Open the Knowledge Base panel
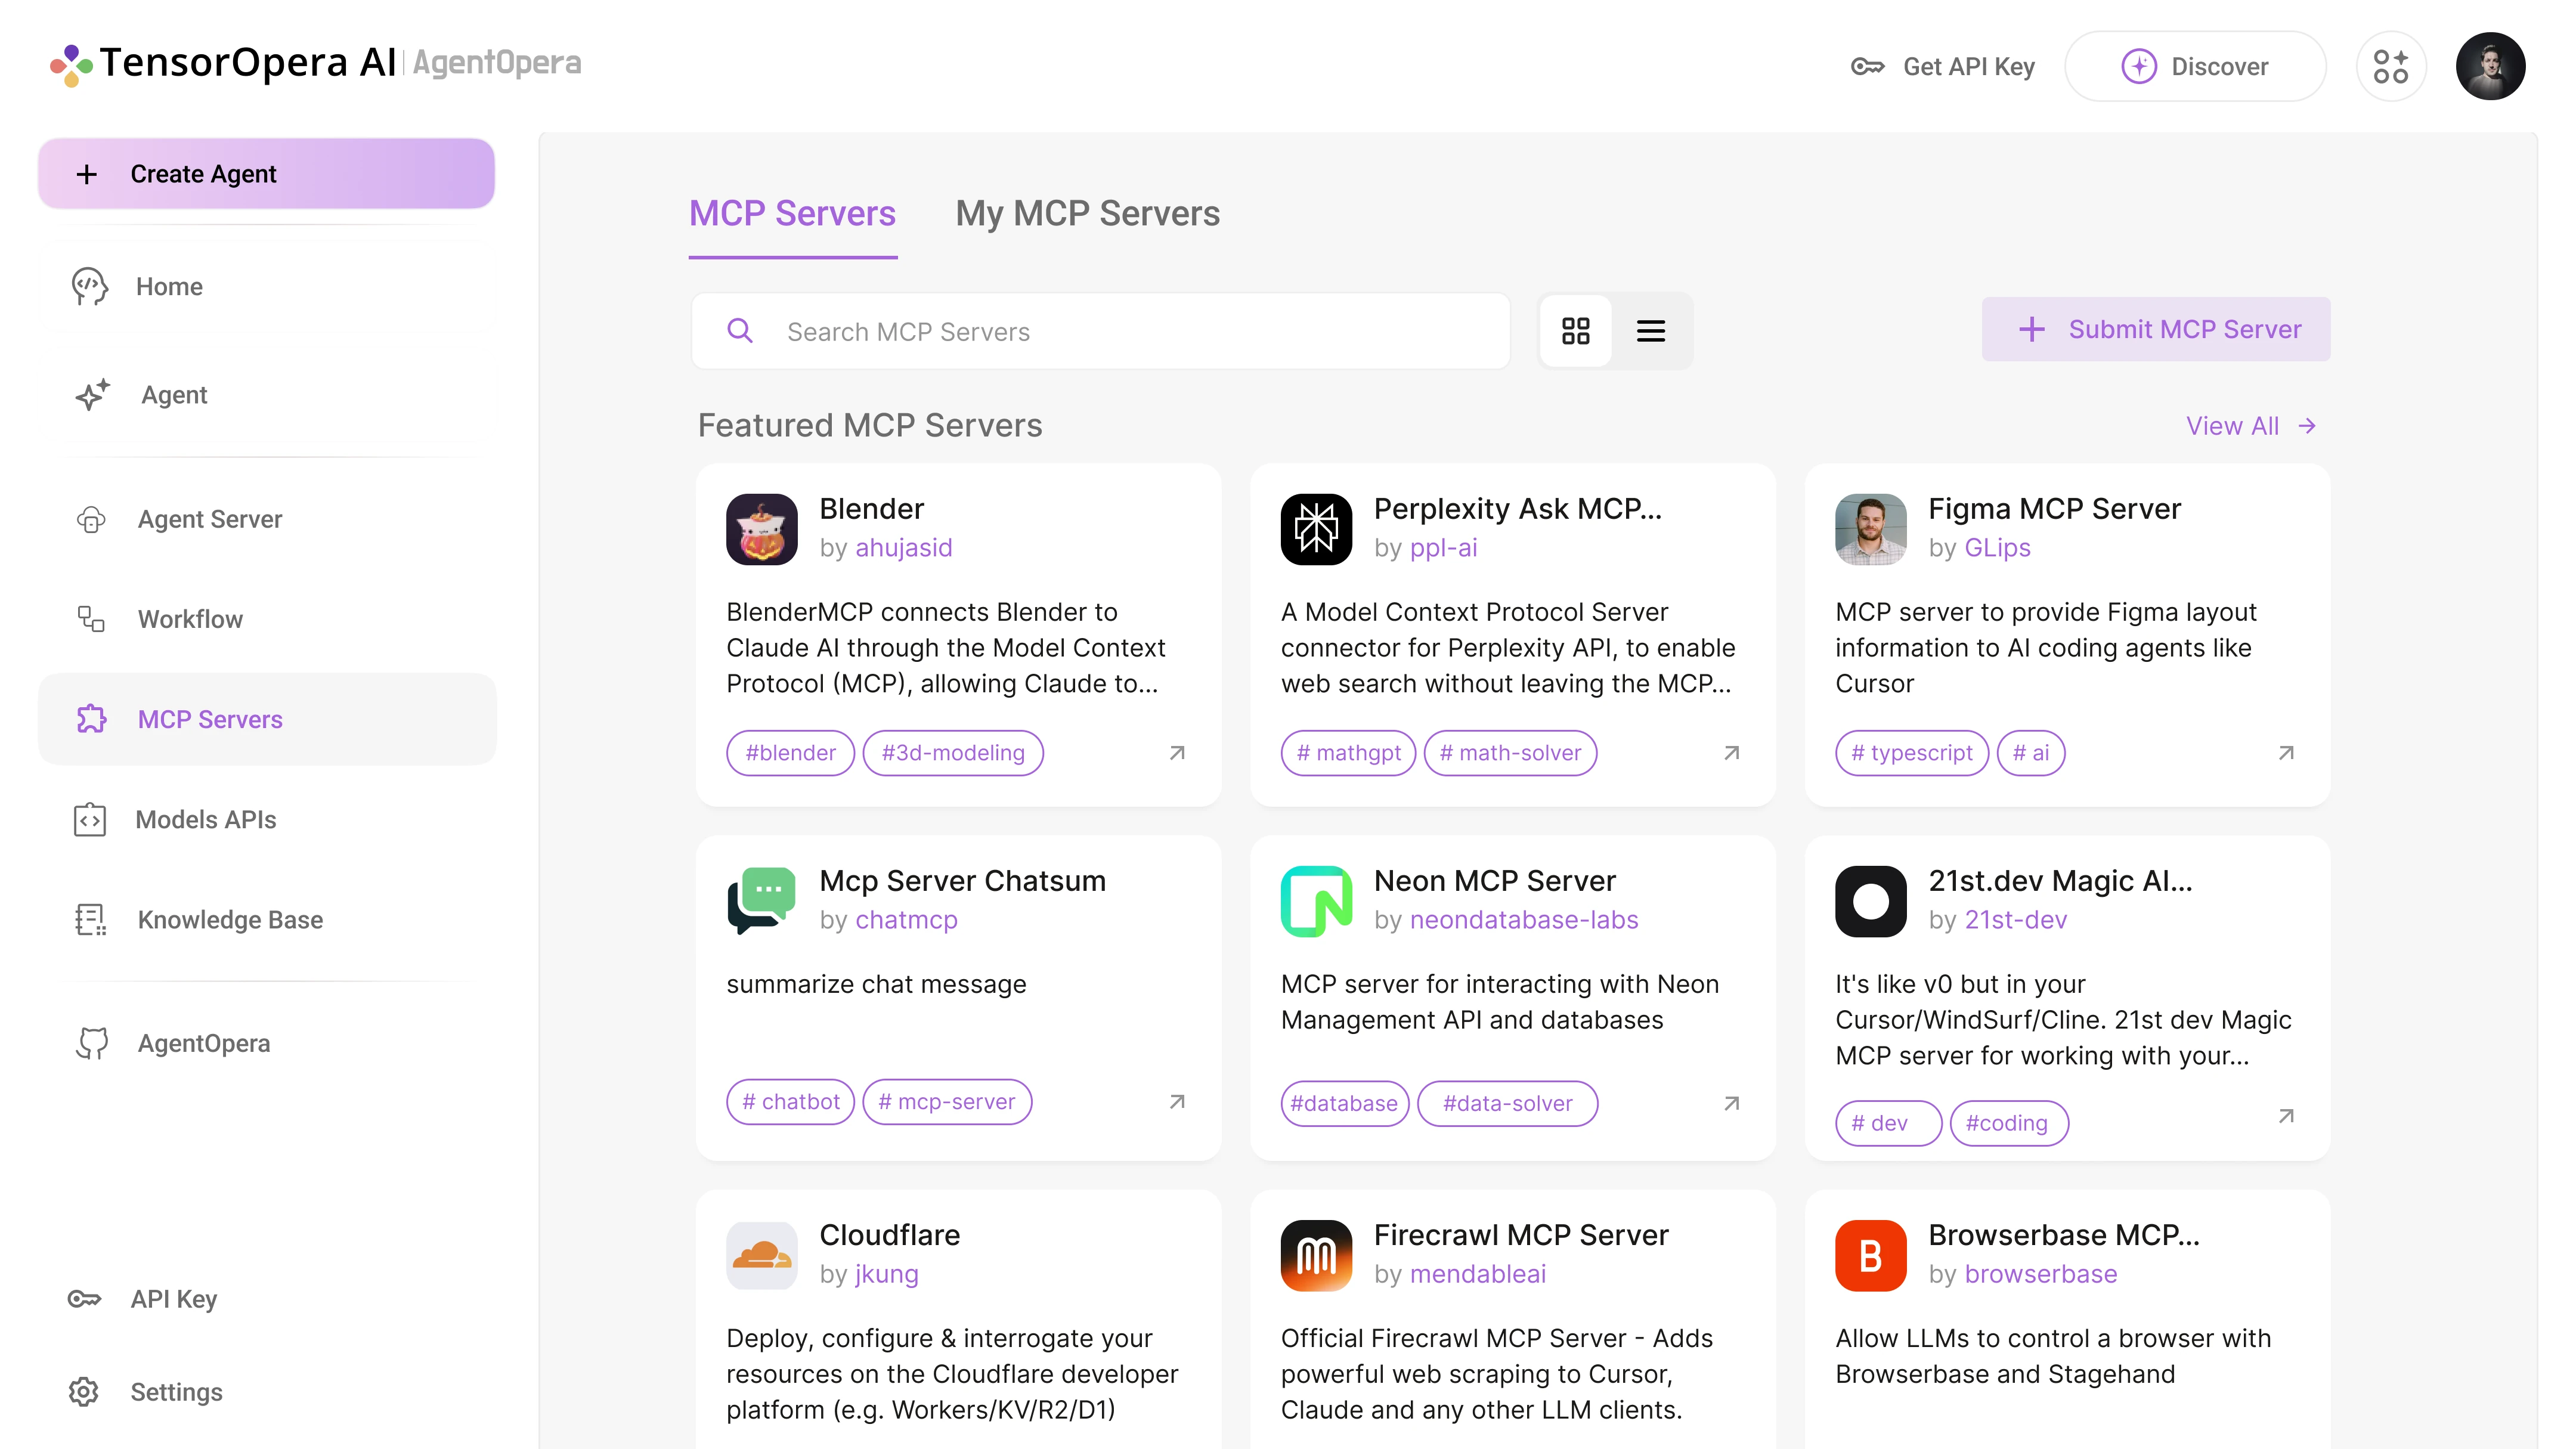The width and height of the screenshot is (2576, 1449). point(229,920)
